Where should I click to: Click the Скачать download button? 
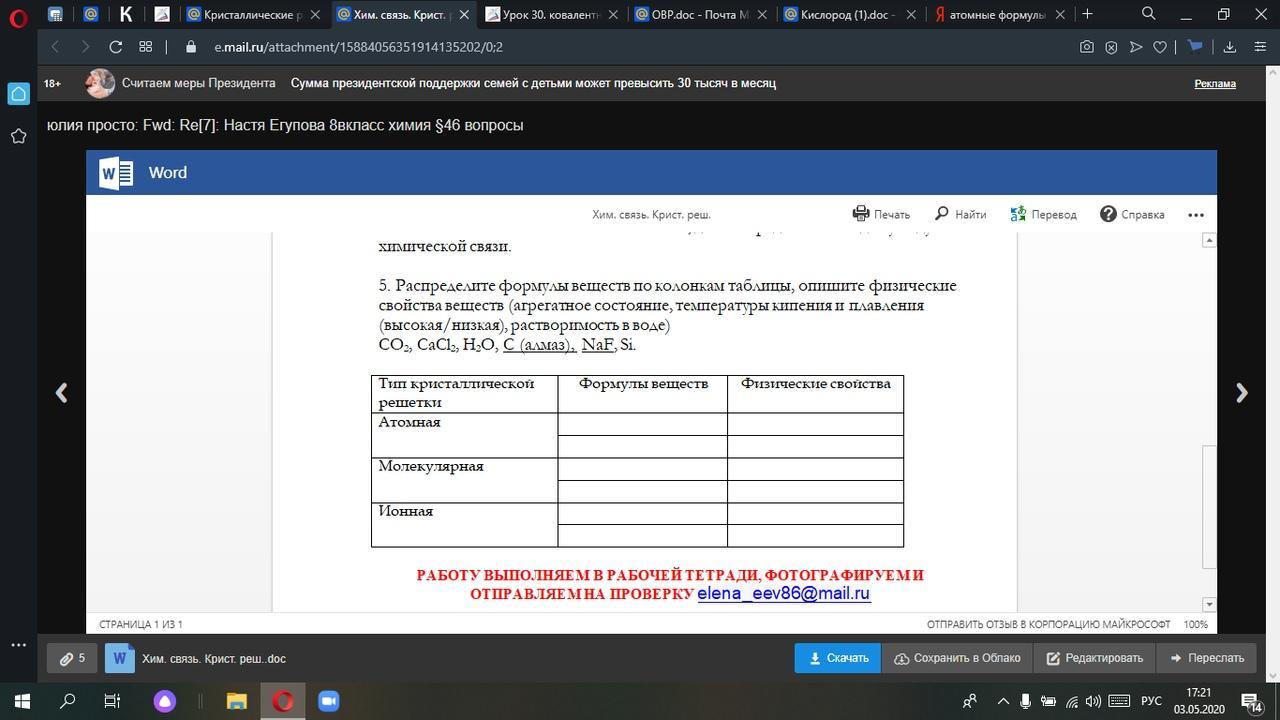[838, 658]
